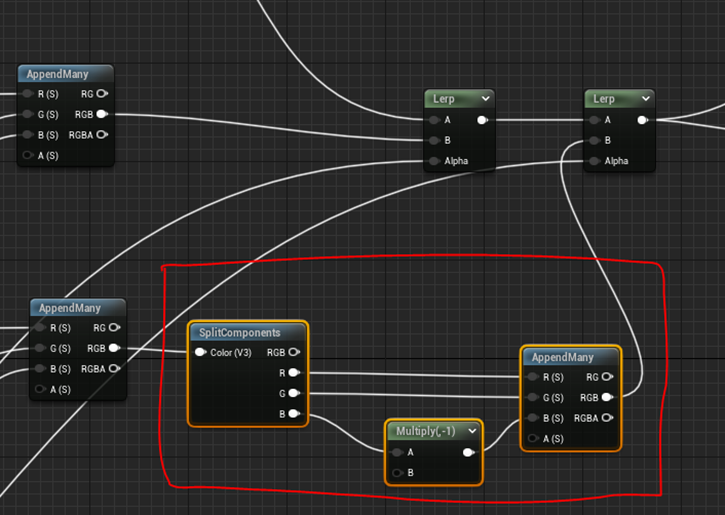Screen dimensions: 725x515
Task: Click the RG output pin on the AppendMany node feeding SplitComponents
Action: tap(114, 328)
